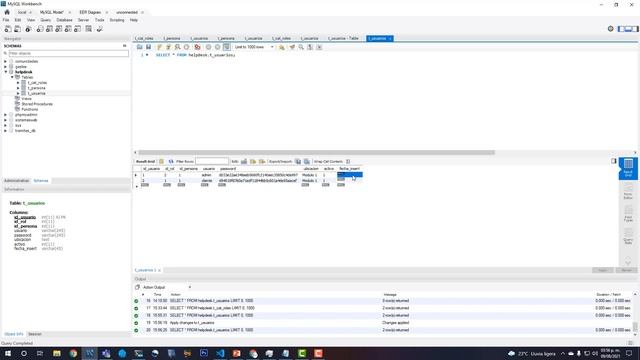Toggle the autocommit mode button
This screenshot has height=360, width=640.
227,47
